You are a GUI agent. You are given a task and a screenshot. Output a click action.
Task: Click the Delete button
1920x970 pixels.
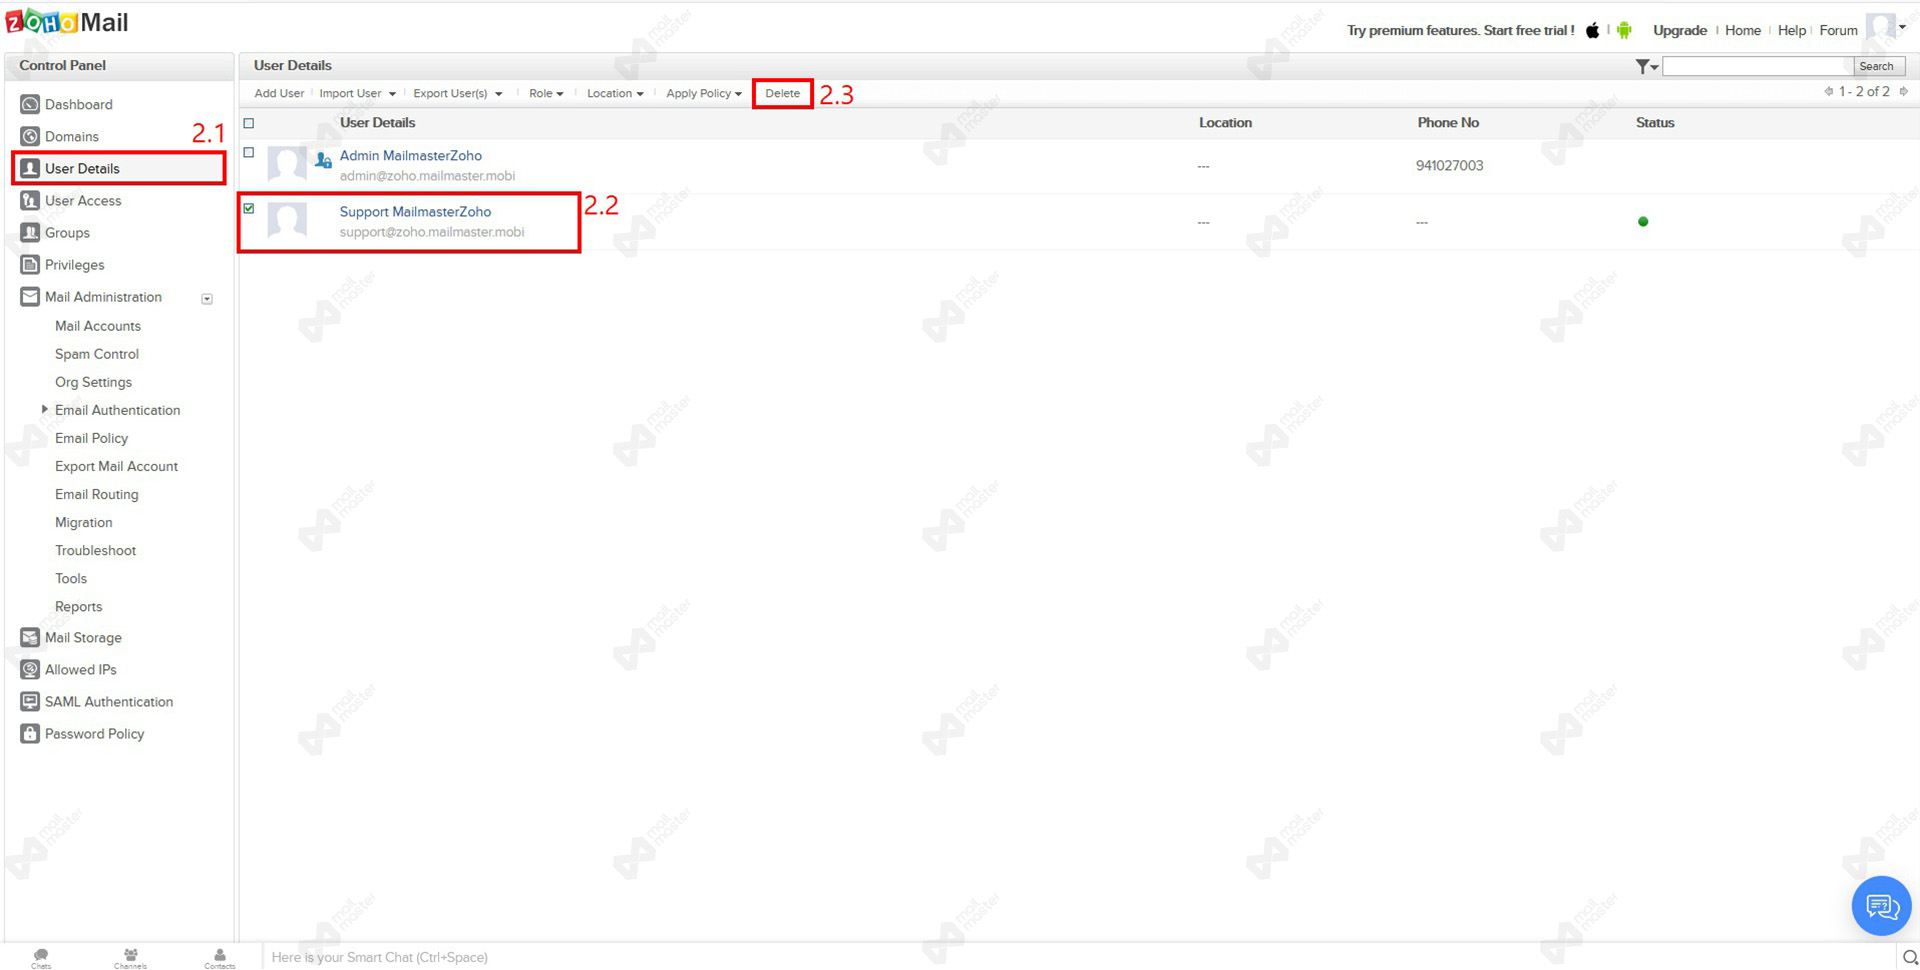782,93
